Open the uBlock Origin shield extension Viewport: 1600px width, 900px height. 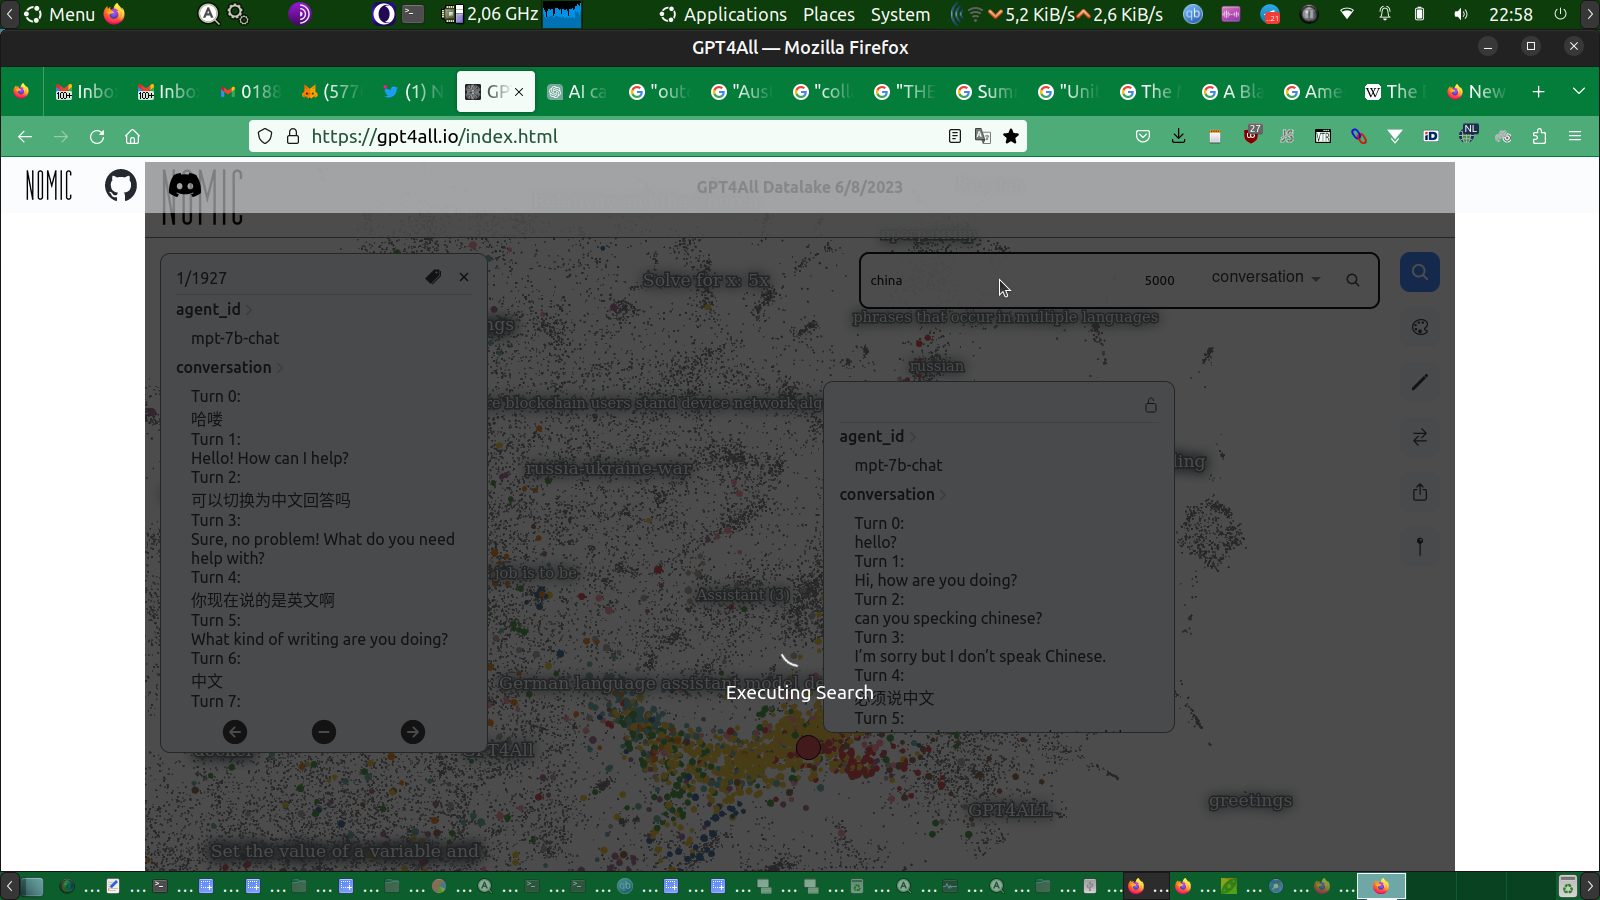click(1251, 135)
